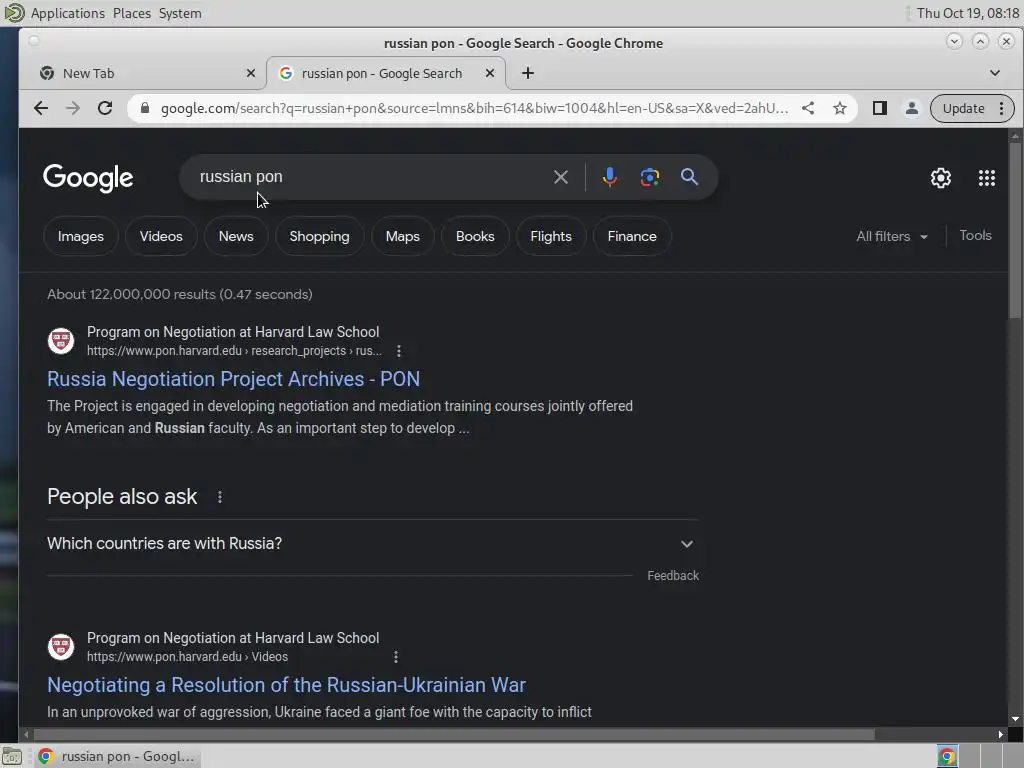This screenshot has width=1024, height=768.
Task: View site info via padlock icon
Action: pyautogui.click(x=145, y=108)
